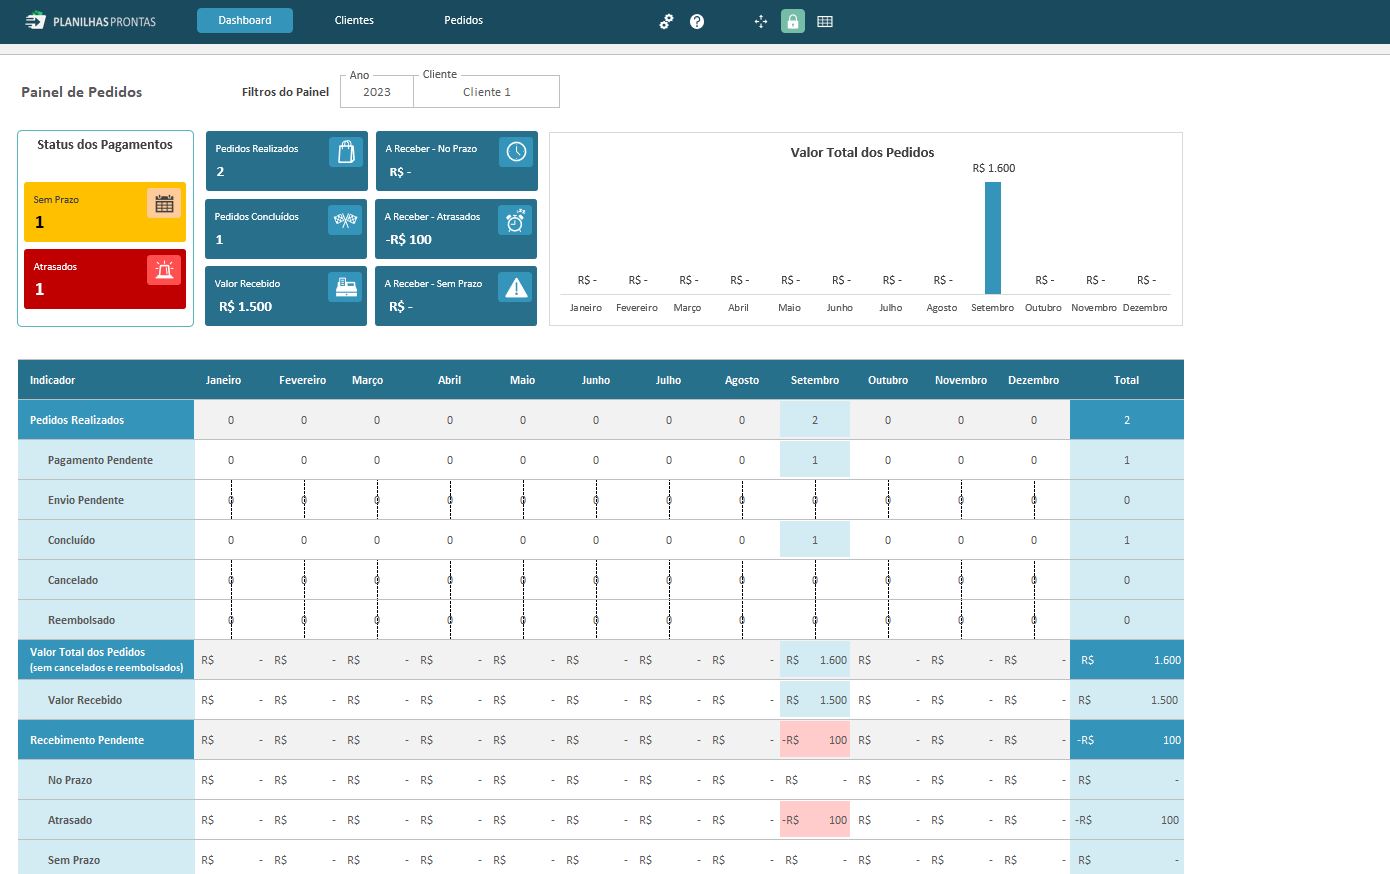Click cash register icon on Valor Recebido

[345, 287]
